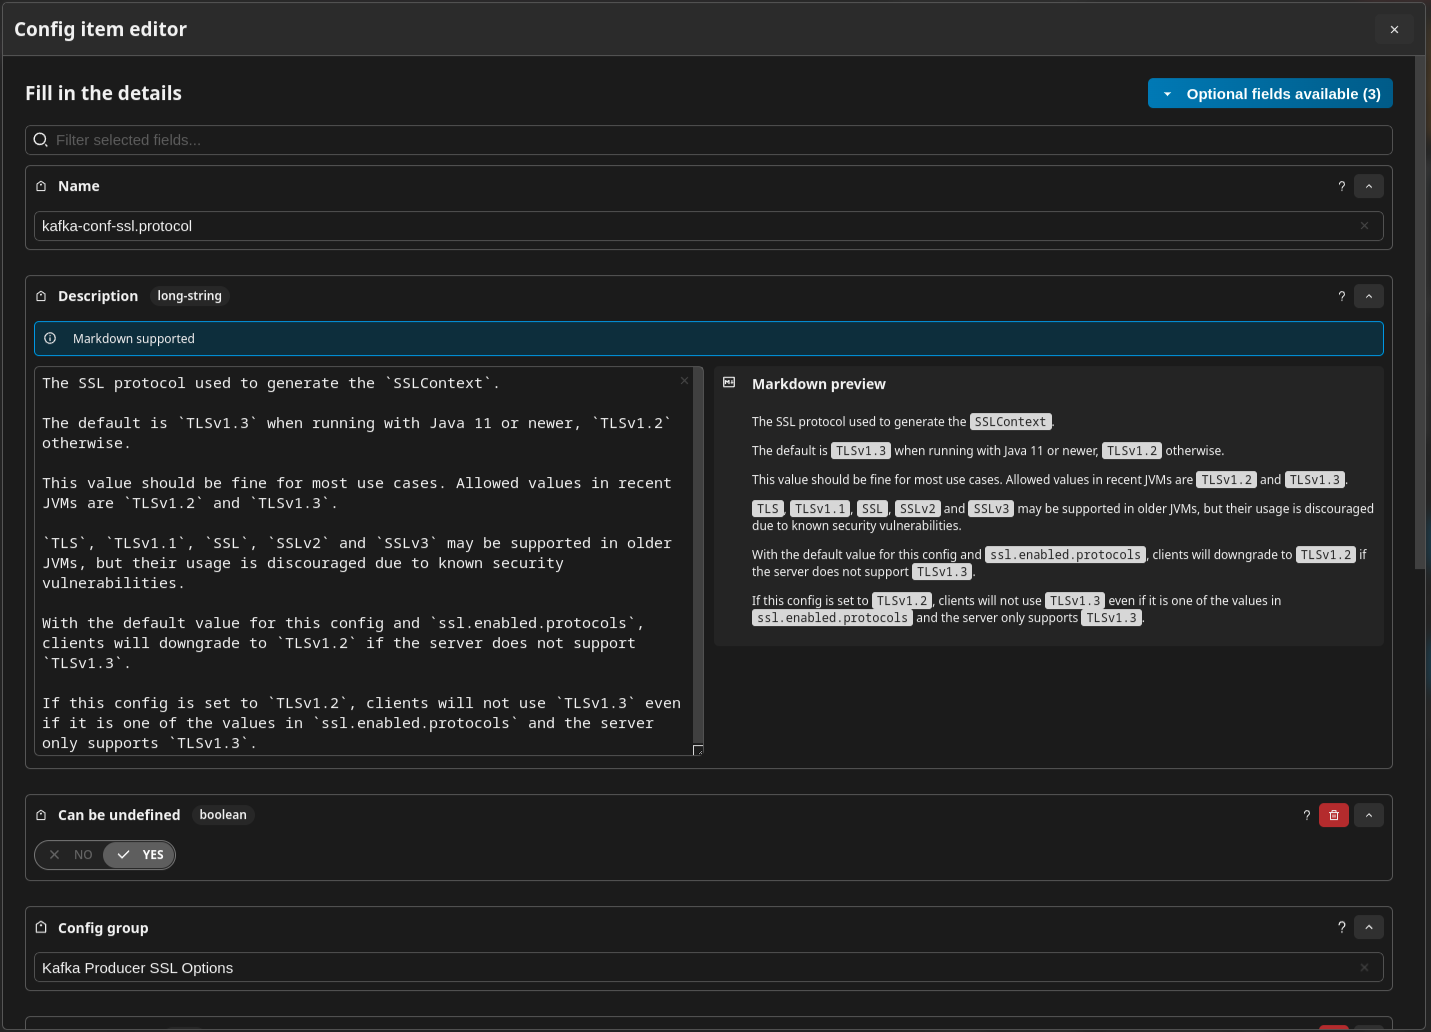Screen dimensions: 1431x1032
Task: Click ssl.enabled.protocols tag in fifth preview paragraph
Action: (x=1065, y=555)
